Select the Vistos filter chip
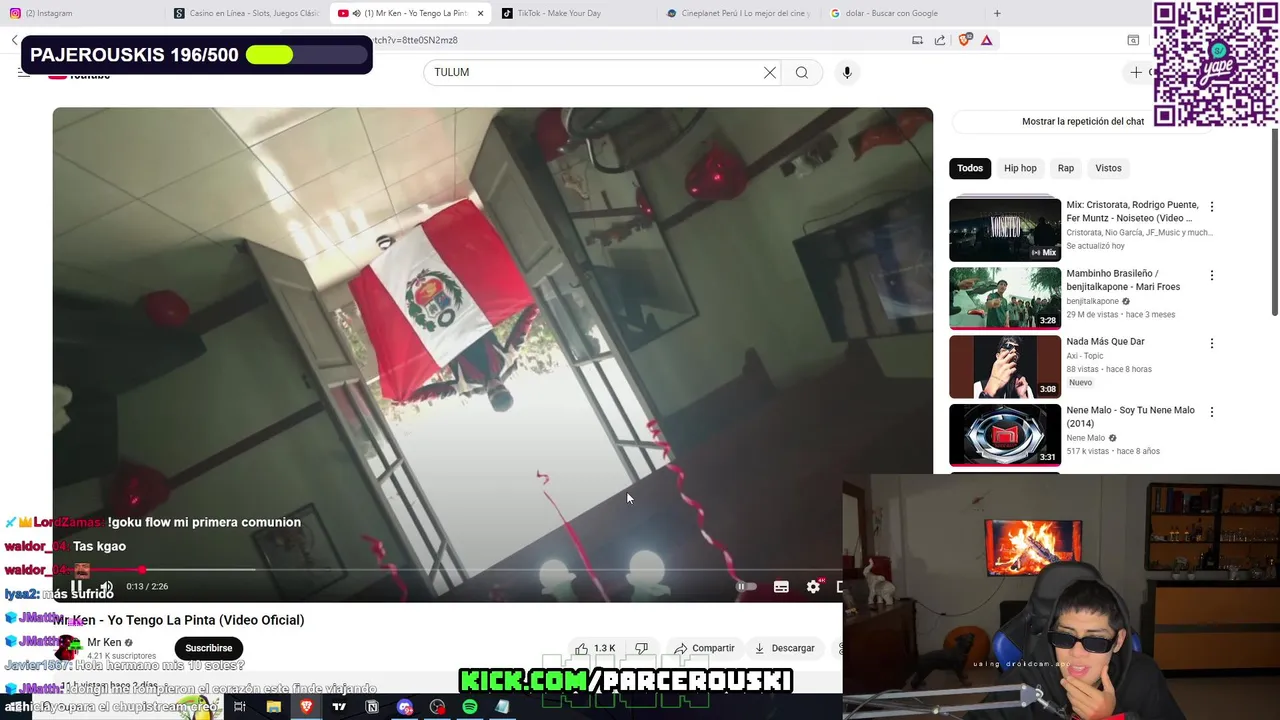Viewport: 1280px width, 720px height. tap(1108, 168)
